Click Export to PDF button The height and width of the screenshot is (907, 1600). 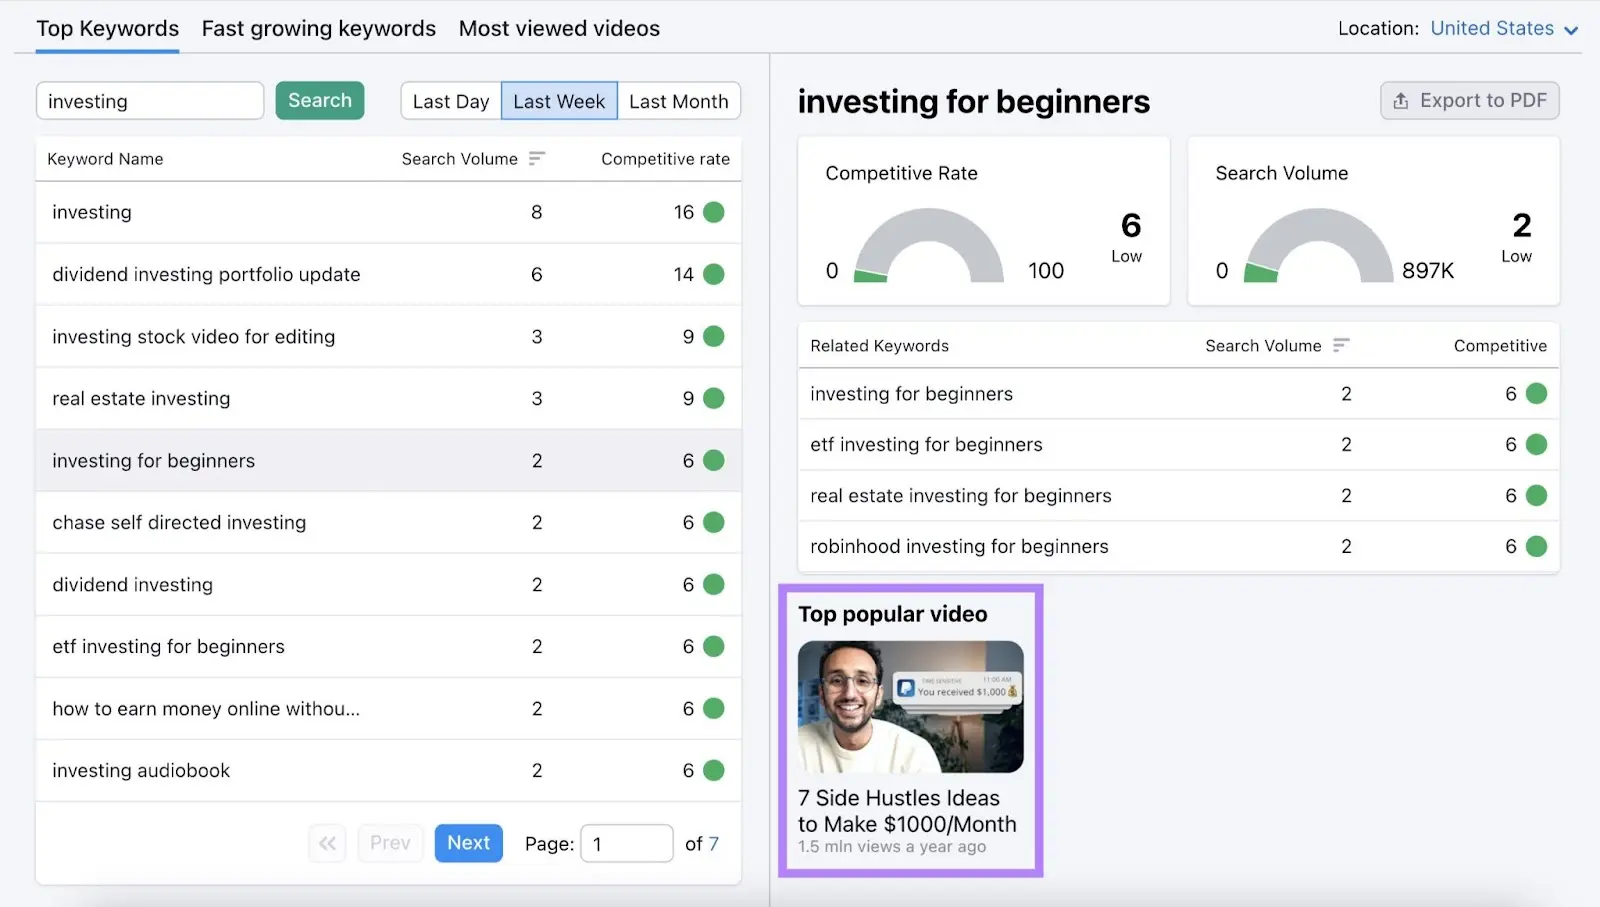click(1470, 101)
